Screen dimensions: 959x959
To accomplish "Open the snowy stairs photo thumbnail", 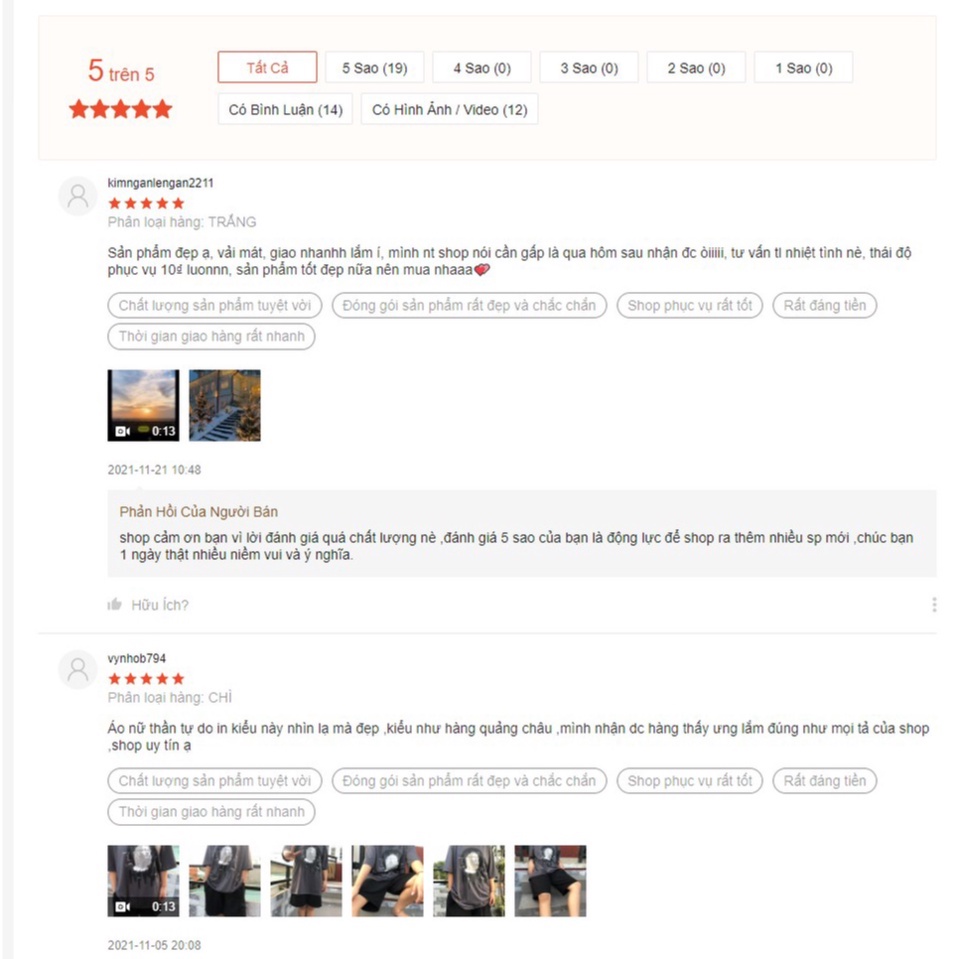I will click(224, 405).
